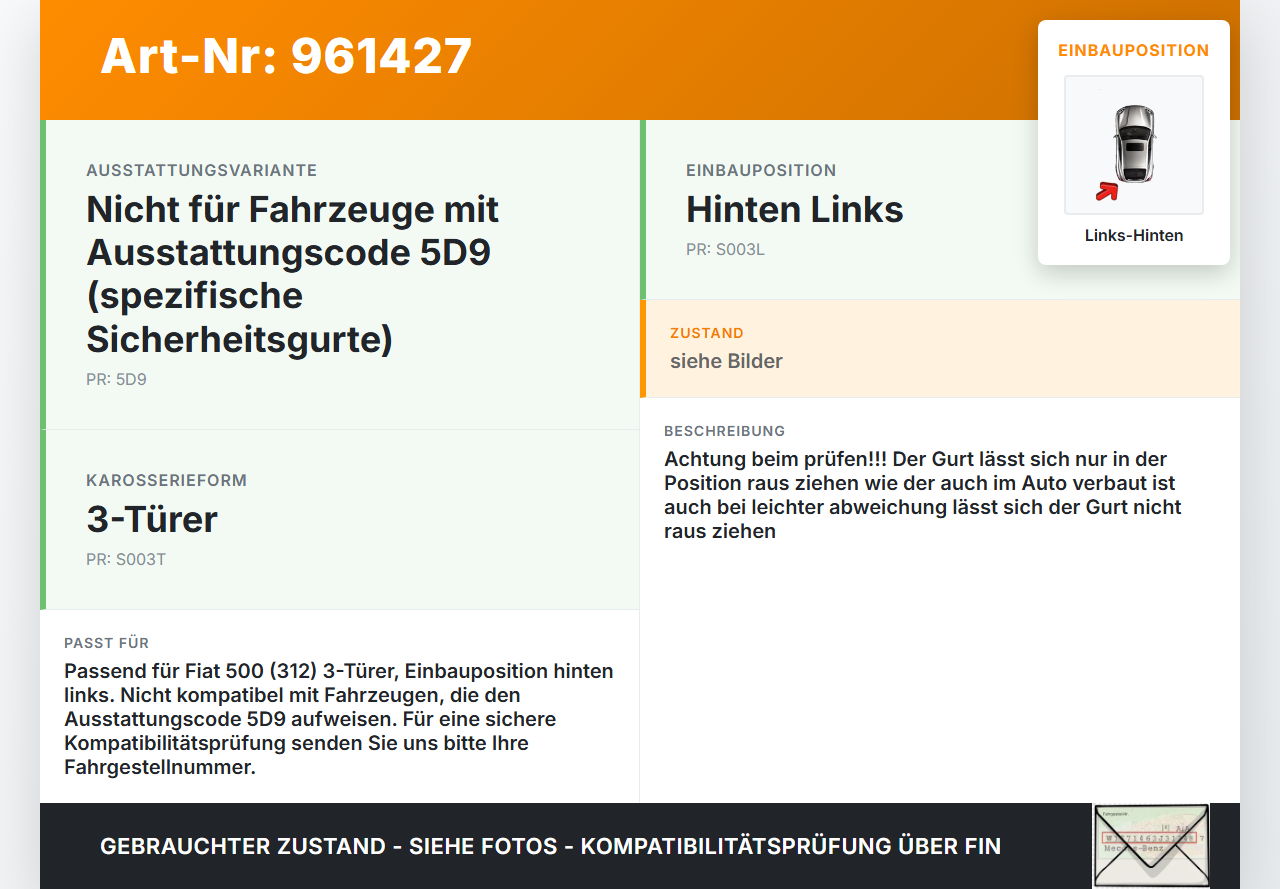Viewport: 1280px width, 889px height.
Task: Select the Achtung beim prüfen description paragraph
Action: pos(923,495)
